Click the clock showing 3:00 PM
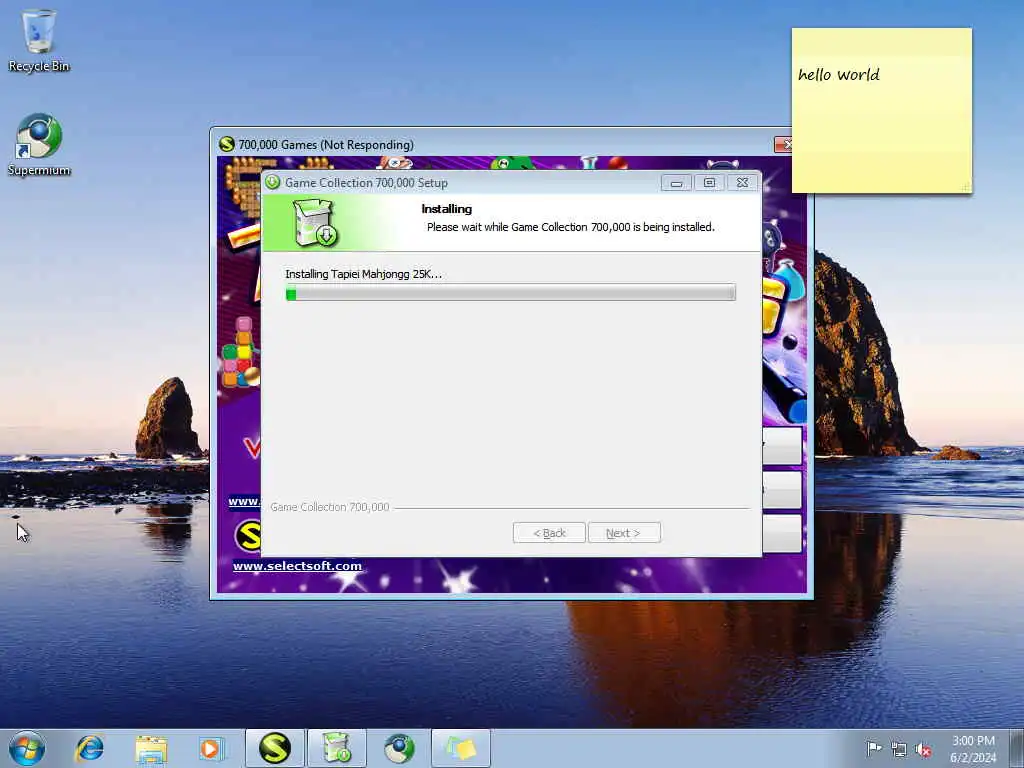The height and width of the screenshot is (768, 1024). coord(973,749)
